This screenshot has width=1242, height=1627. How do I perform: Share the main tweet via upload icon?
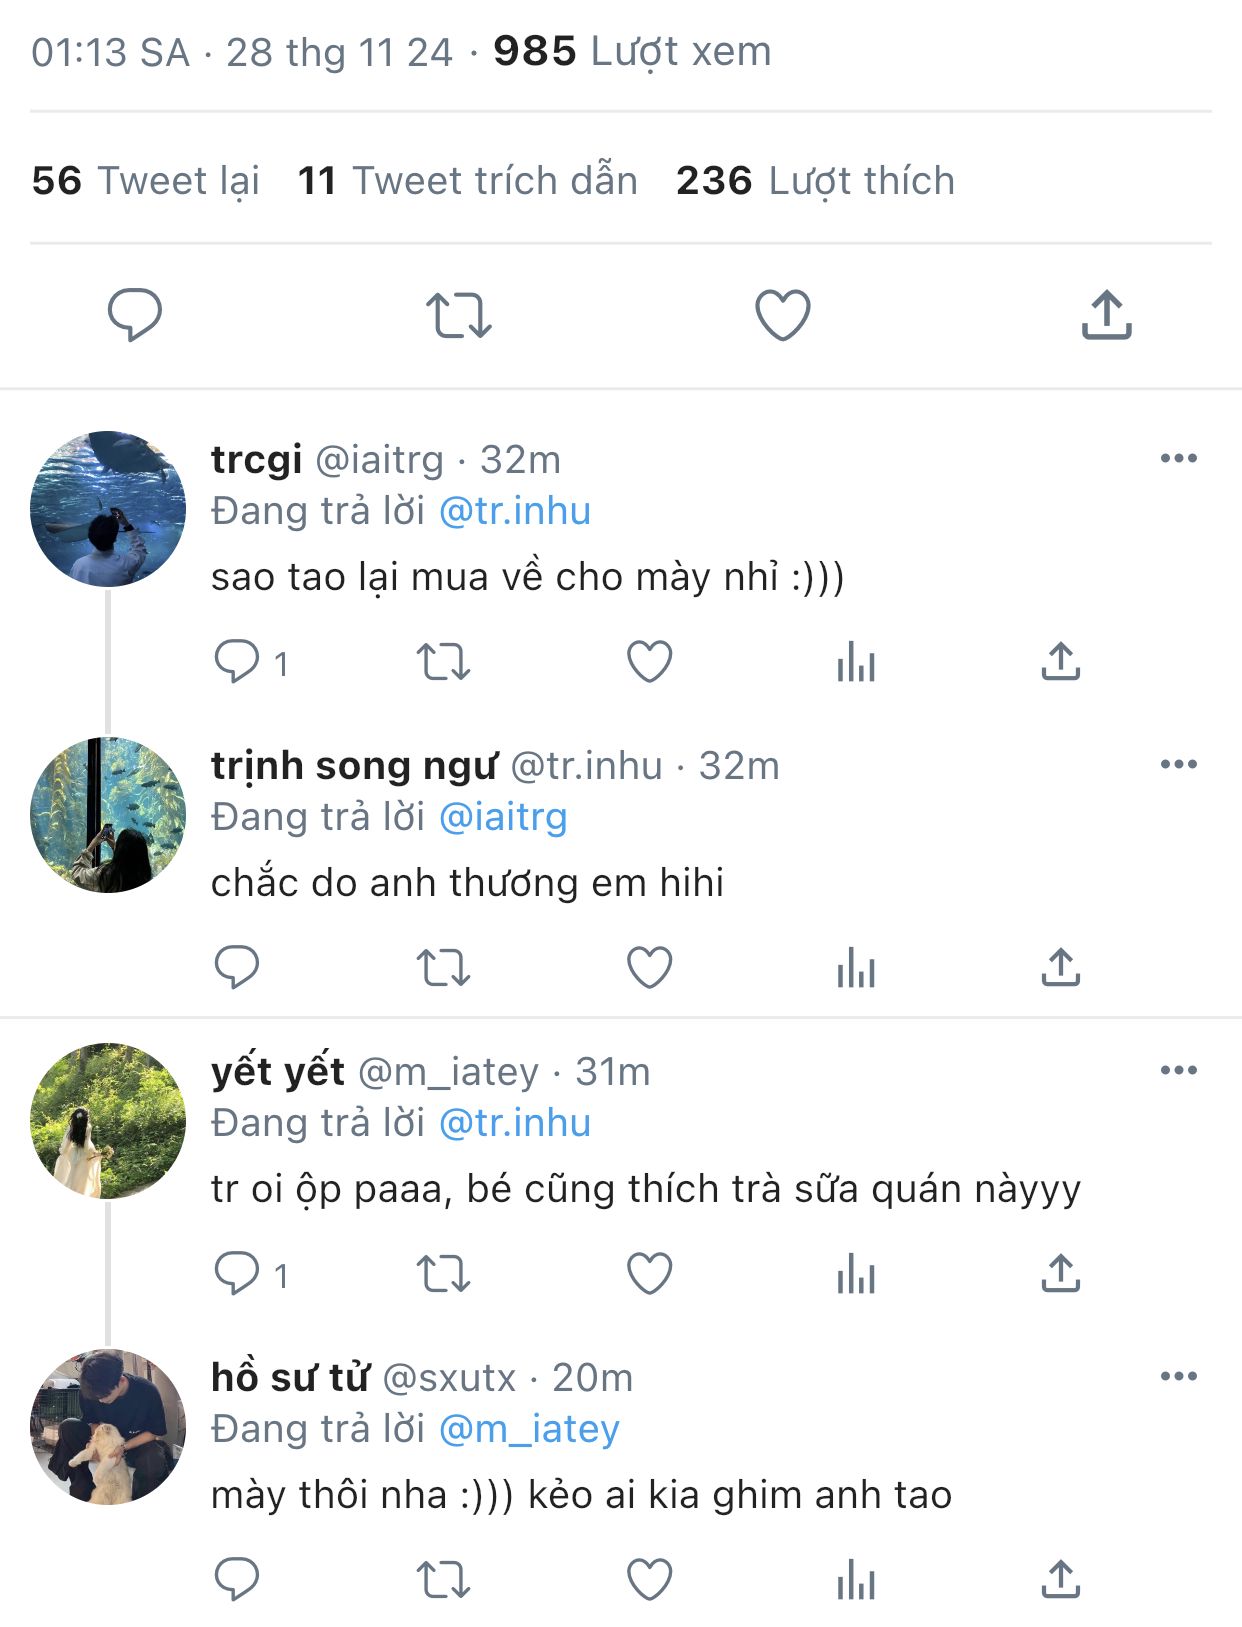point(1106,315)
